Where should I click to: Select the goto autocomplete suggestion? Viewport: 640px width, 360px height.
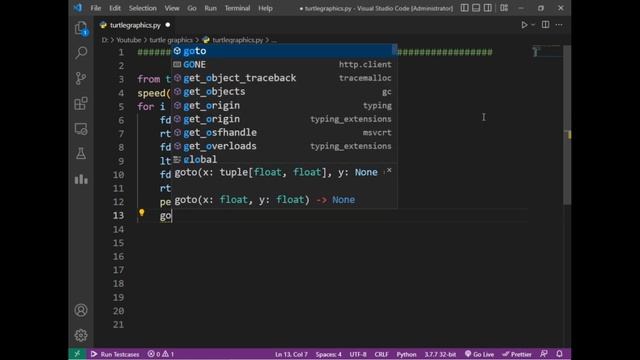coord(282,51)
